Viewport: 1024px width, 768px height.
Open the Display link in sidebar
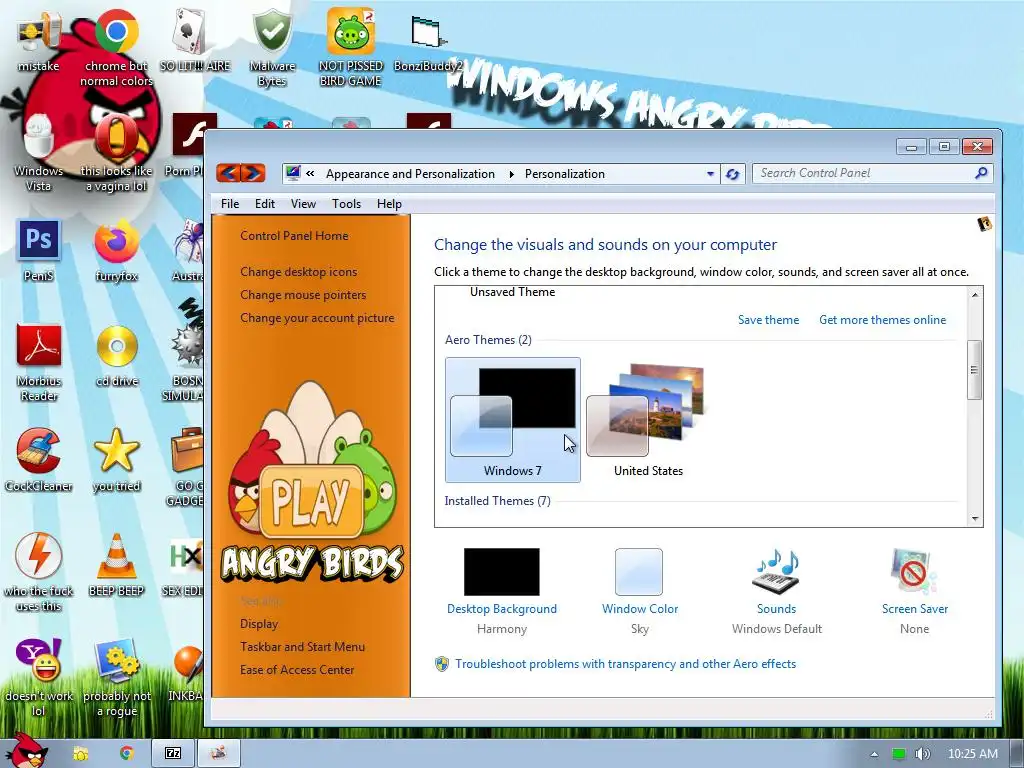(259, 624)
